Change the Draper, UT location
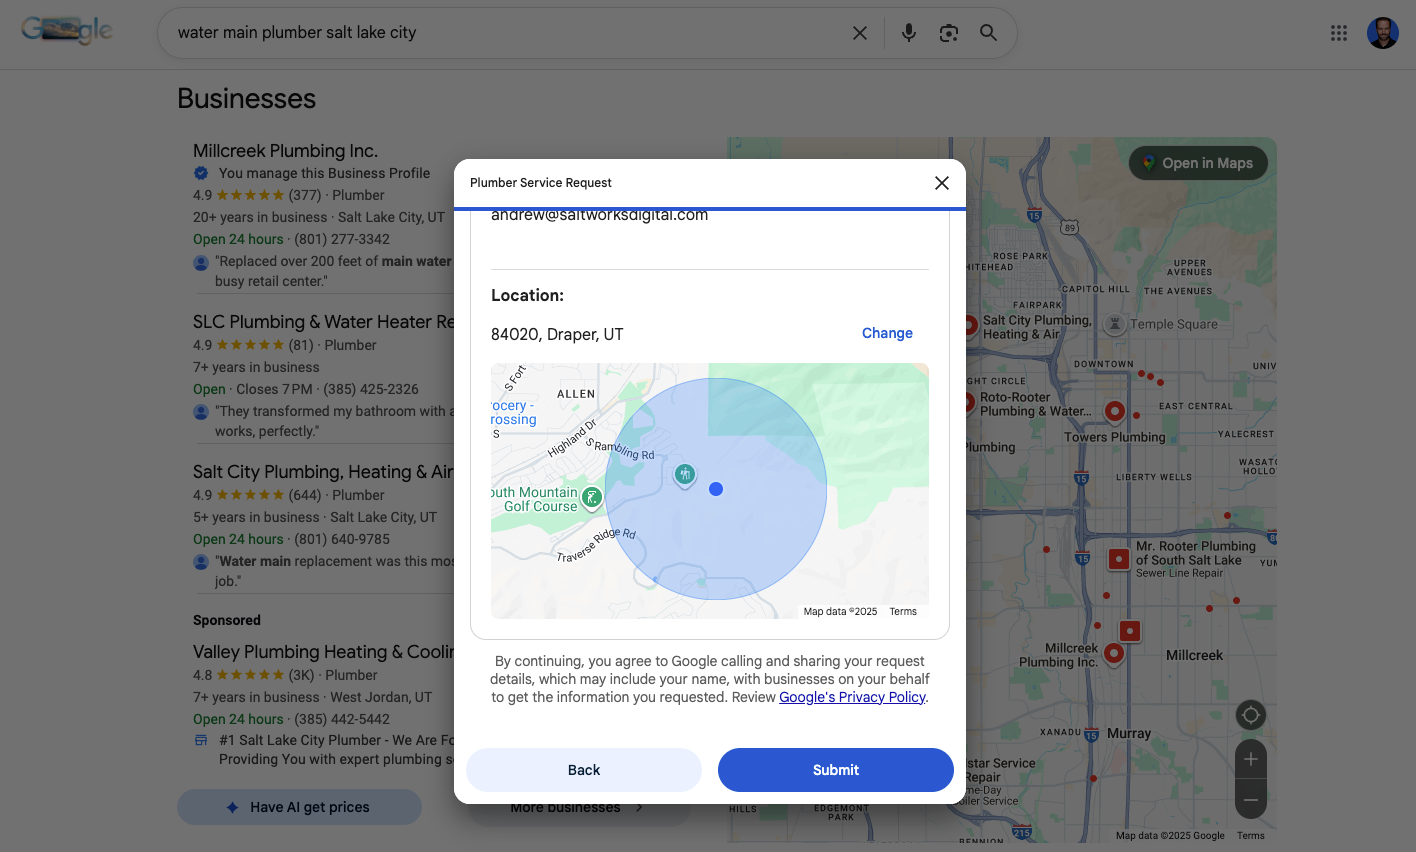The height and width of the screenshot is (852, 1416). click(887, 333)
